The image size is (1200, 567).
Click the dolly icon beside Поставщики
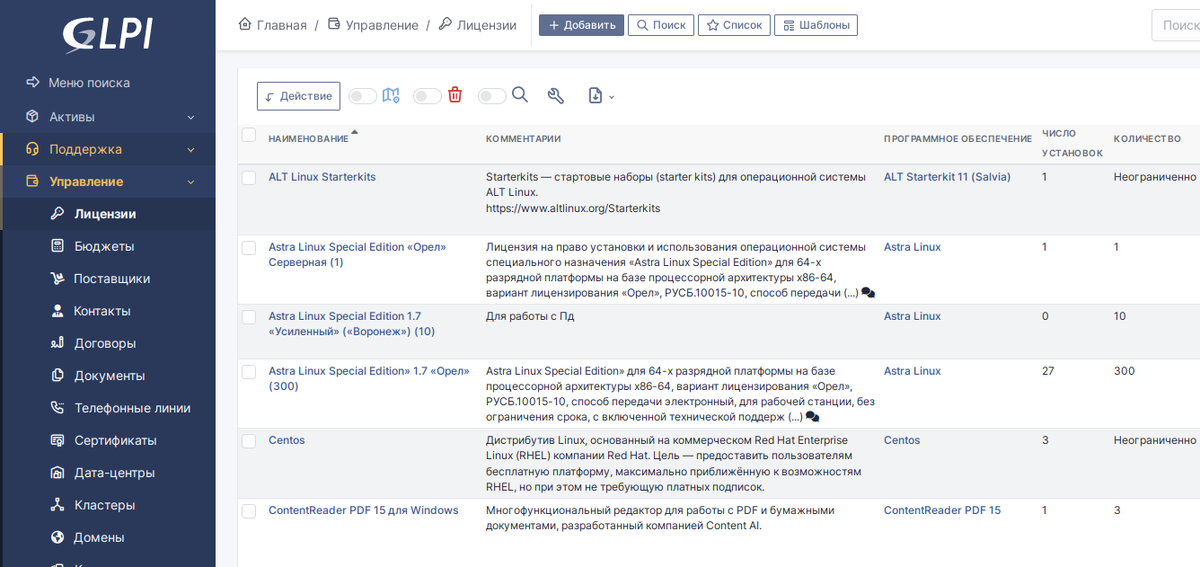point(57,278)
